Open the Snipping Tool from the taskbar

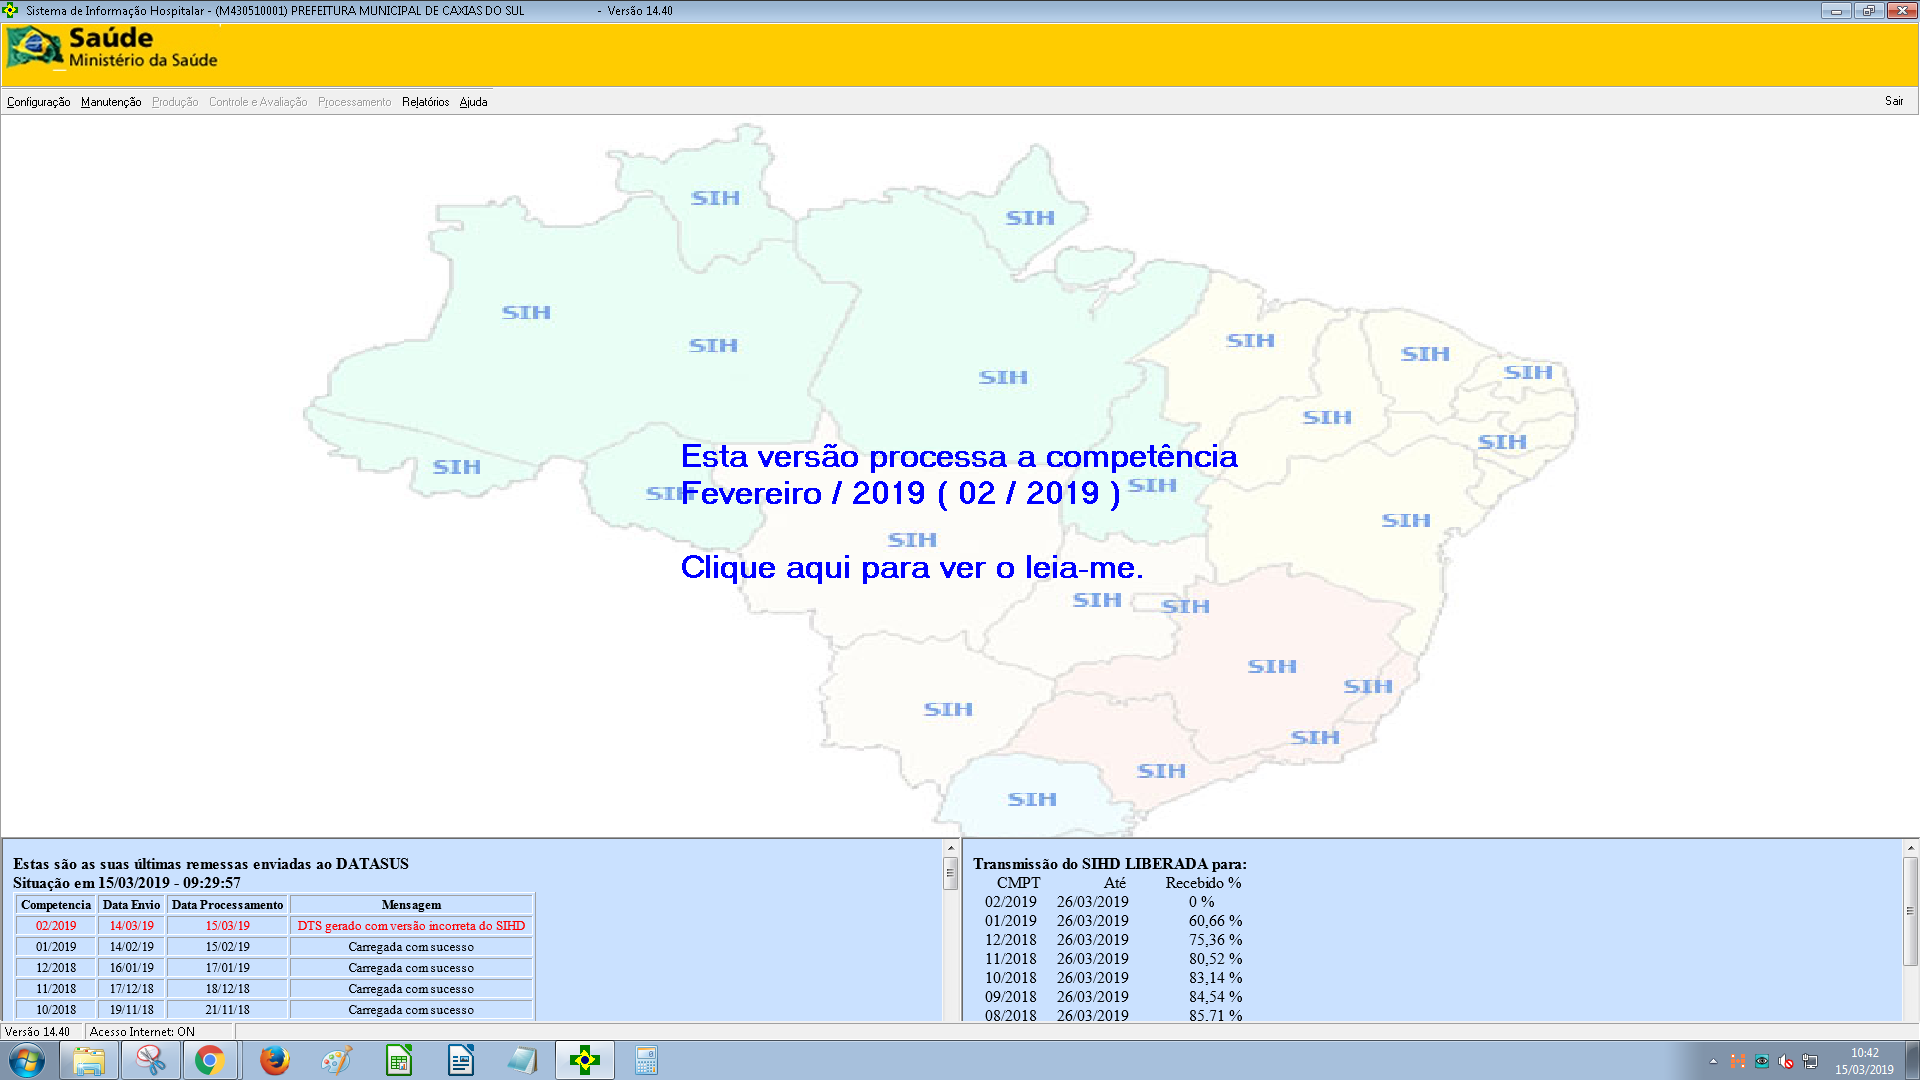151,1059
